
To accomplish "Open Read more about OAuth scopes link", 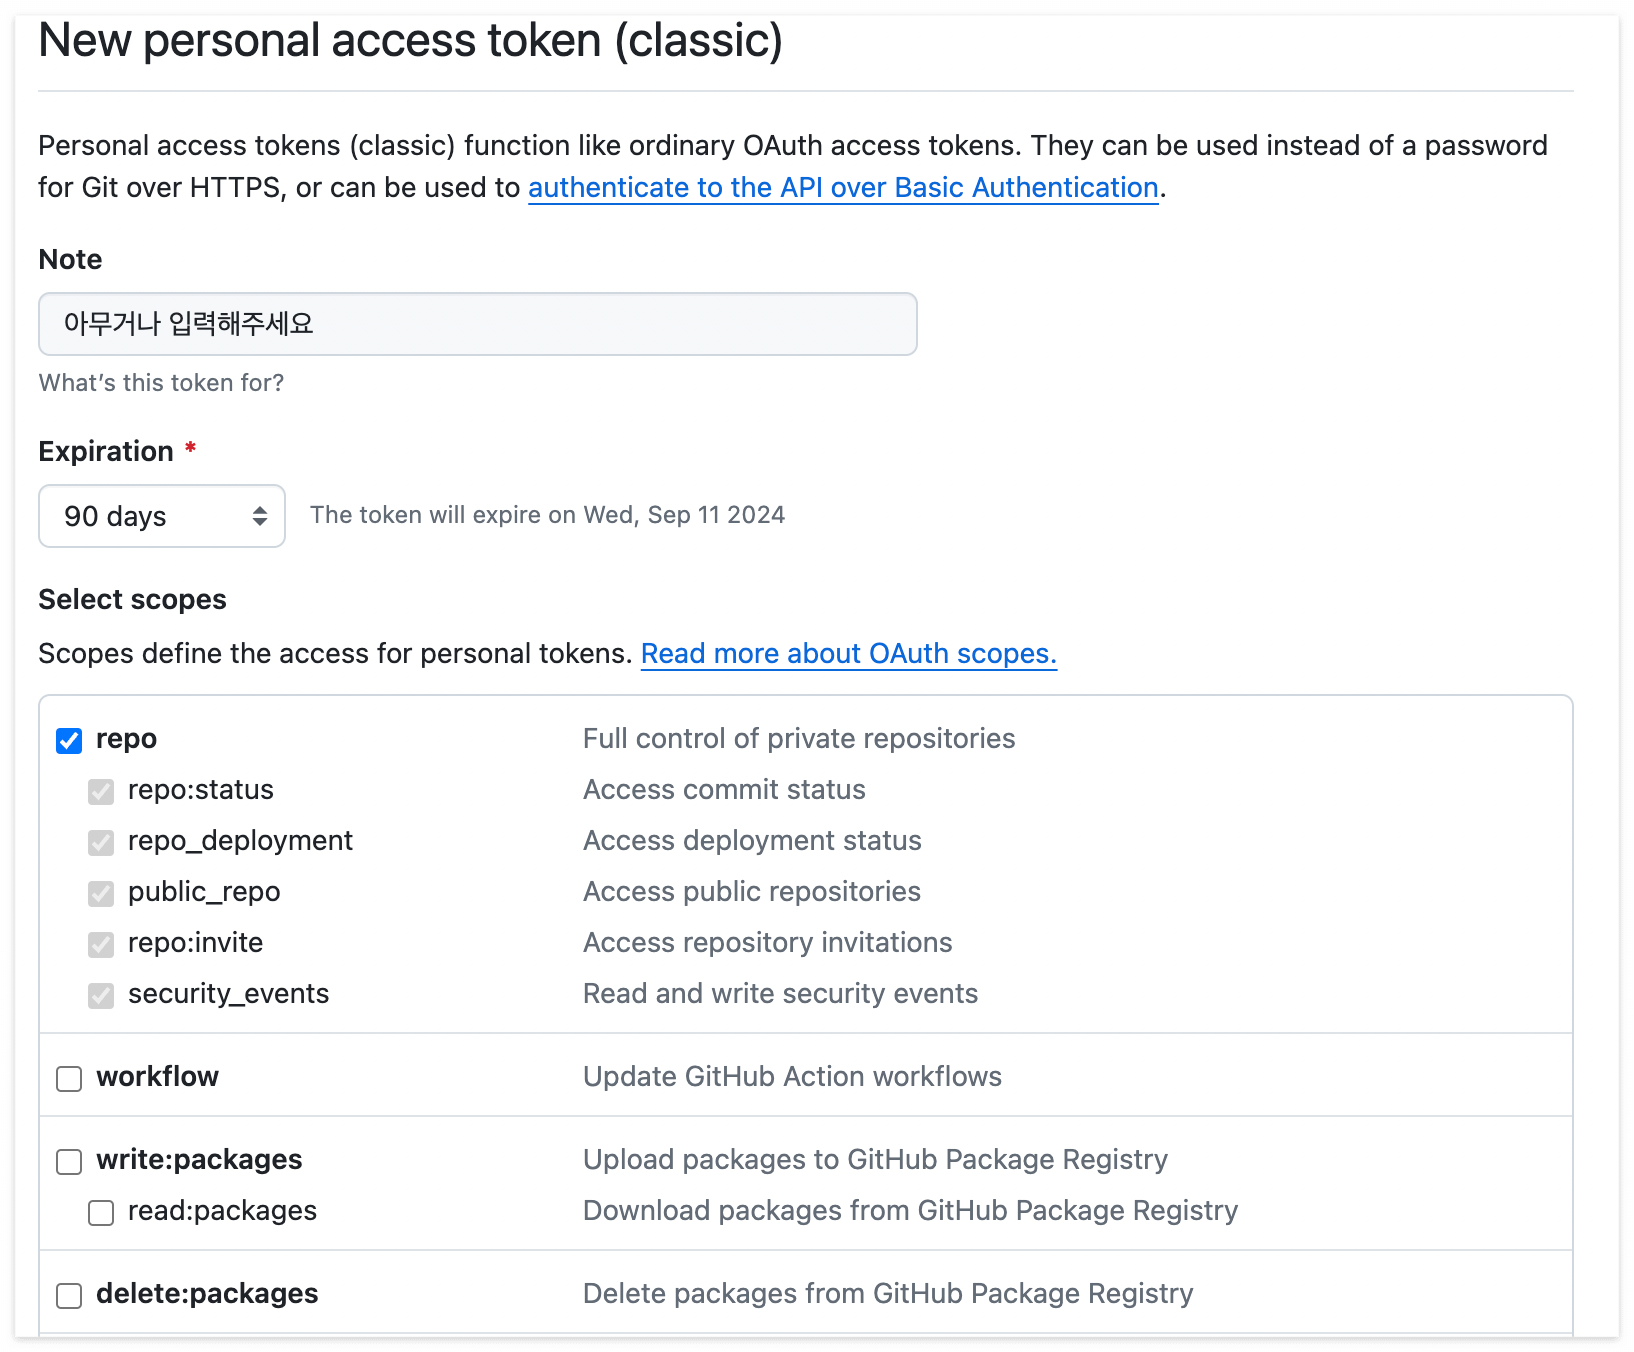I will pyautogui.click(x=848, y=654).
